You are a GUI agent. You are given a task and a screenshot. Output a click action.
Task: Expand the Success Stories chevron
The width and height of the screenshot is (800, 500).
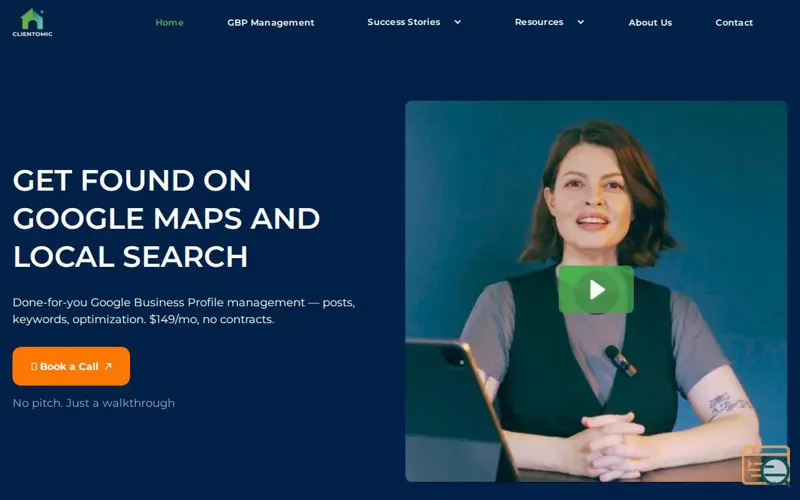coord(458,22)
